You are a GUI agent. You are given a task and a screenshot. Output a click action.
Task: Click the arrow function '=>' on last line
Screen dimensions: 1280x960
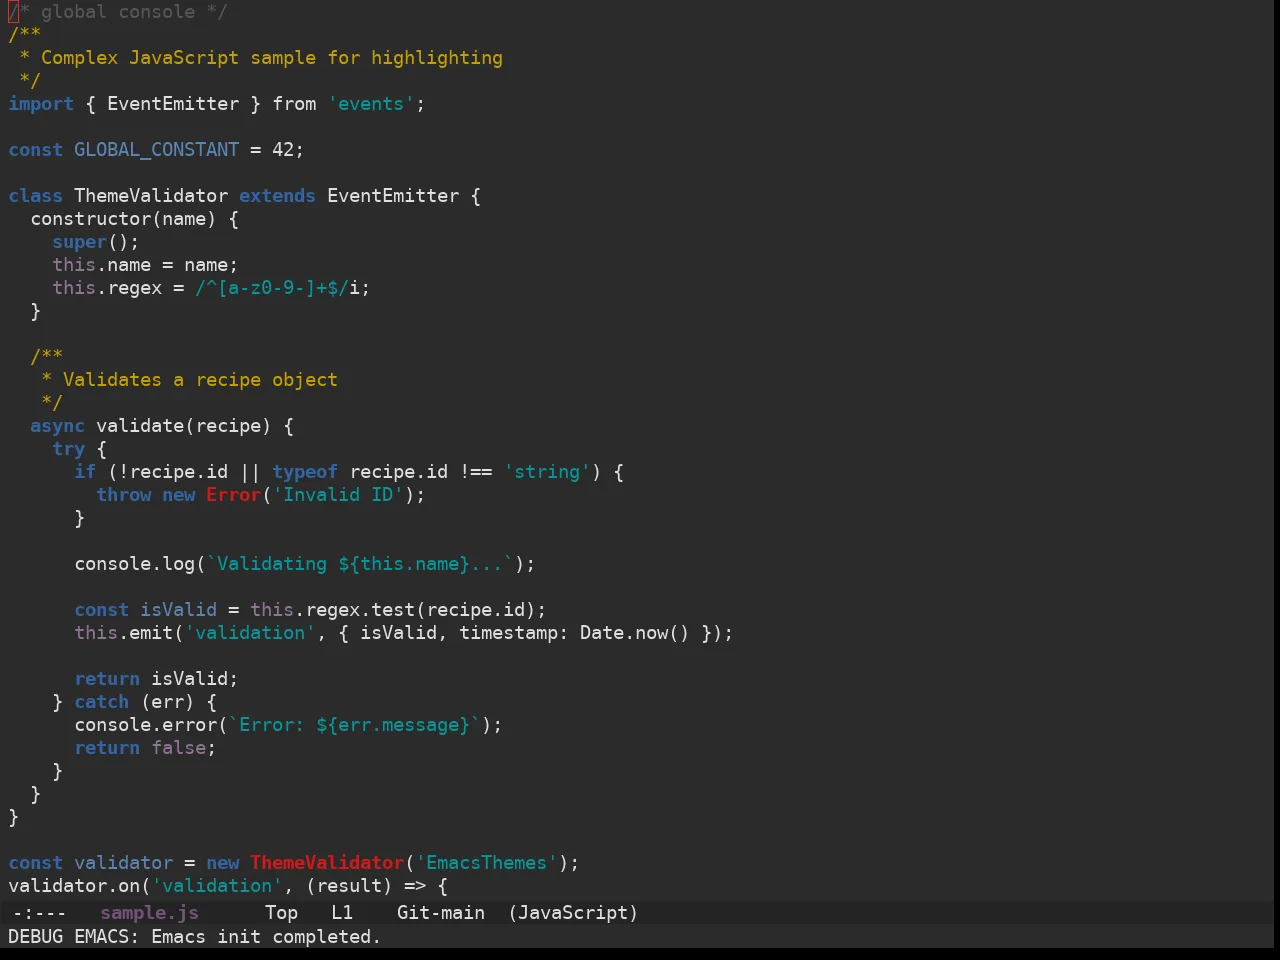(x=415, y=886)
